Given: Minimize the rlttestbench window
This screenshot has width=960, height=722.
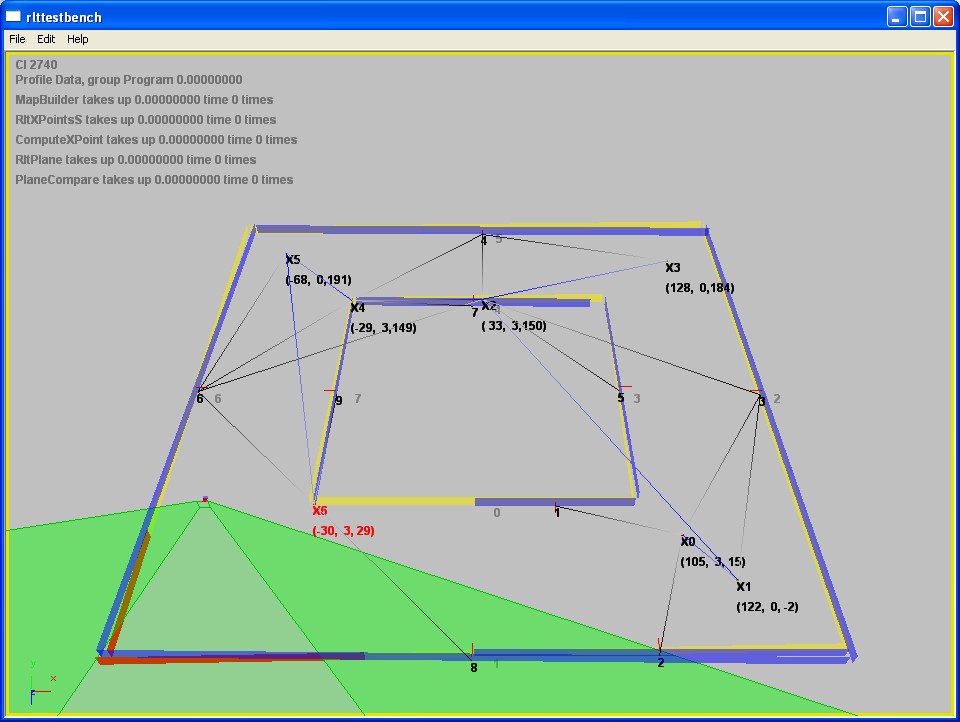Looking at the screenshot, I should pos(897,16).
